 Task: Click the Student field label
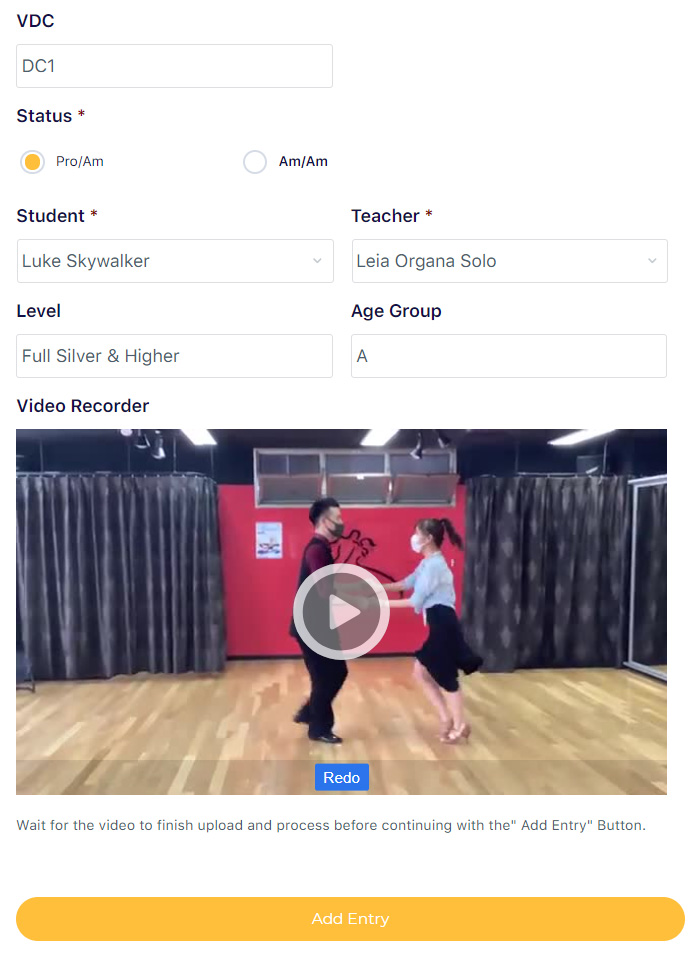51,216
